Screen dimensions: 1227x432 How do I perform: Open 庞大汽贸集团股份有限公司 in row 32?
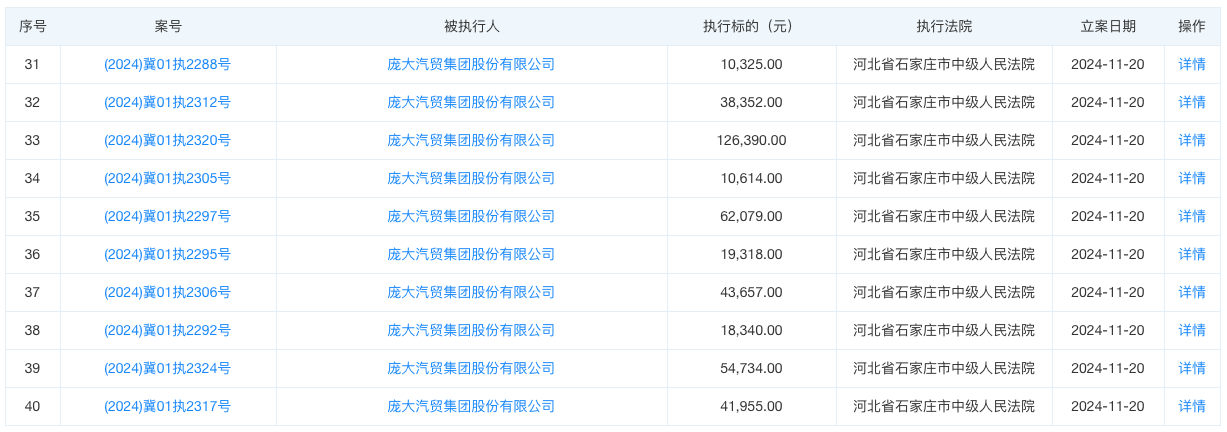pos(471,102)
